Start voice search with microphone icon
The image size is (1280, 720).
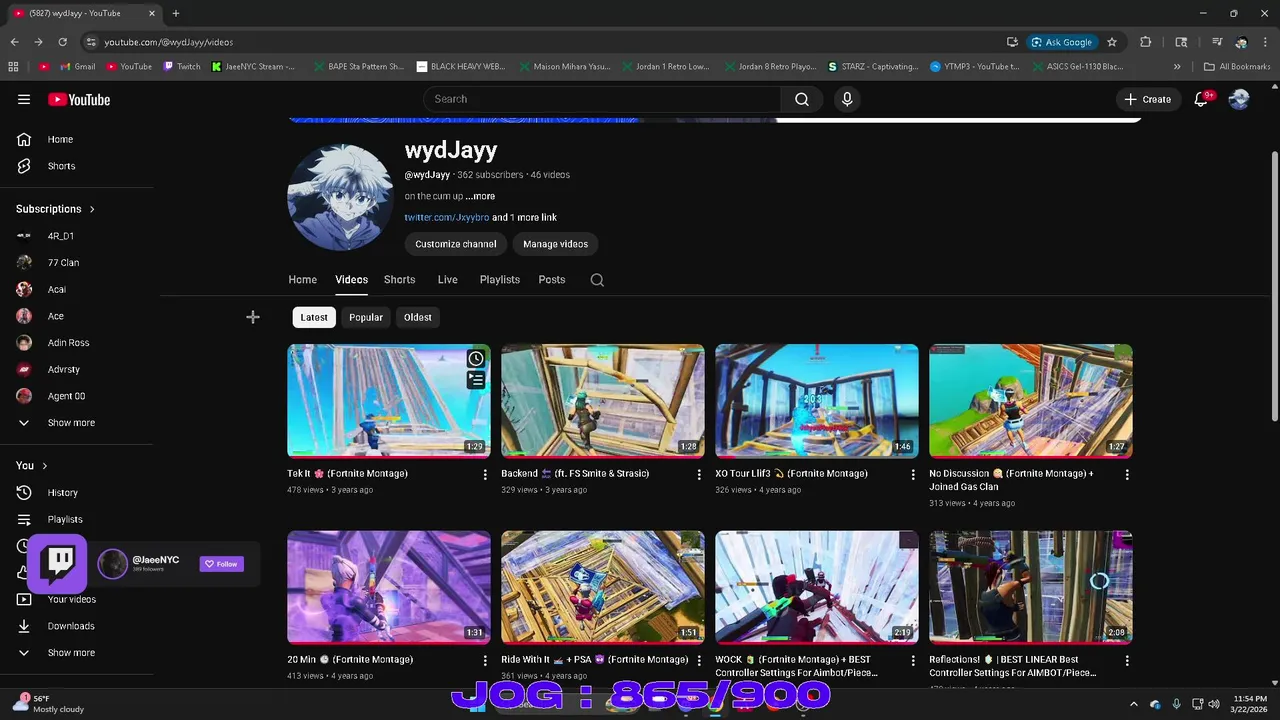(x=847, y=99)
